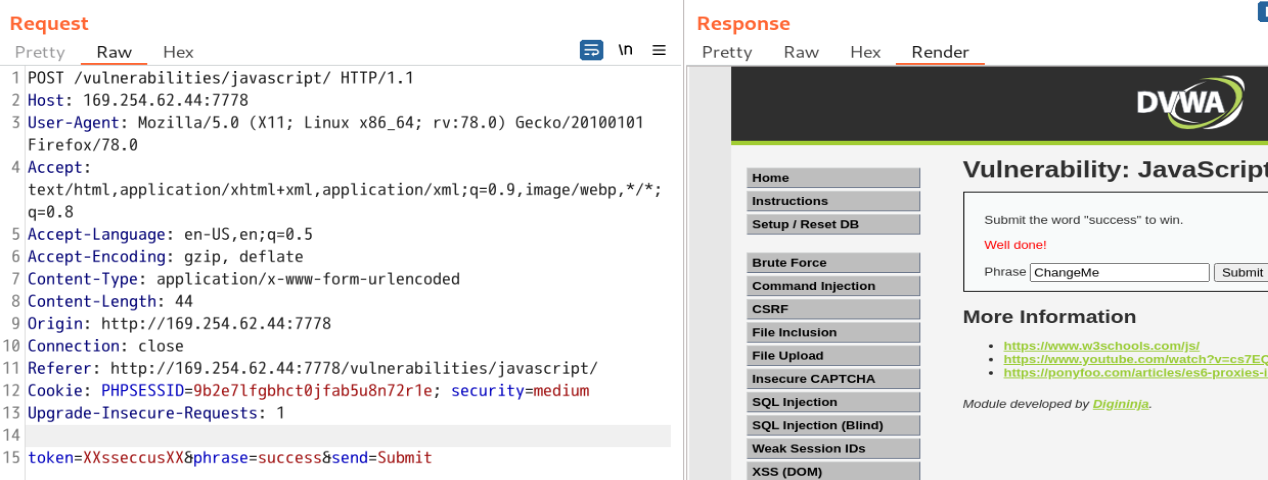Open the w3schools.com/js link
The width and height of the screenshot is (1268, 480).
tap(1101, 345)
